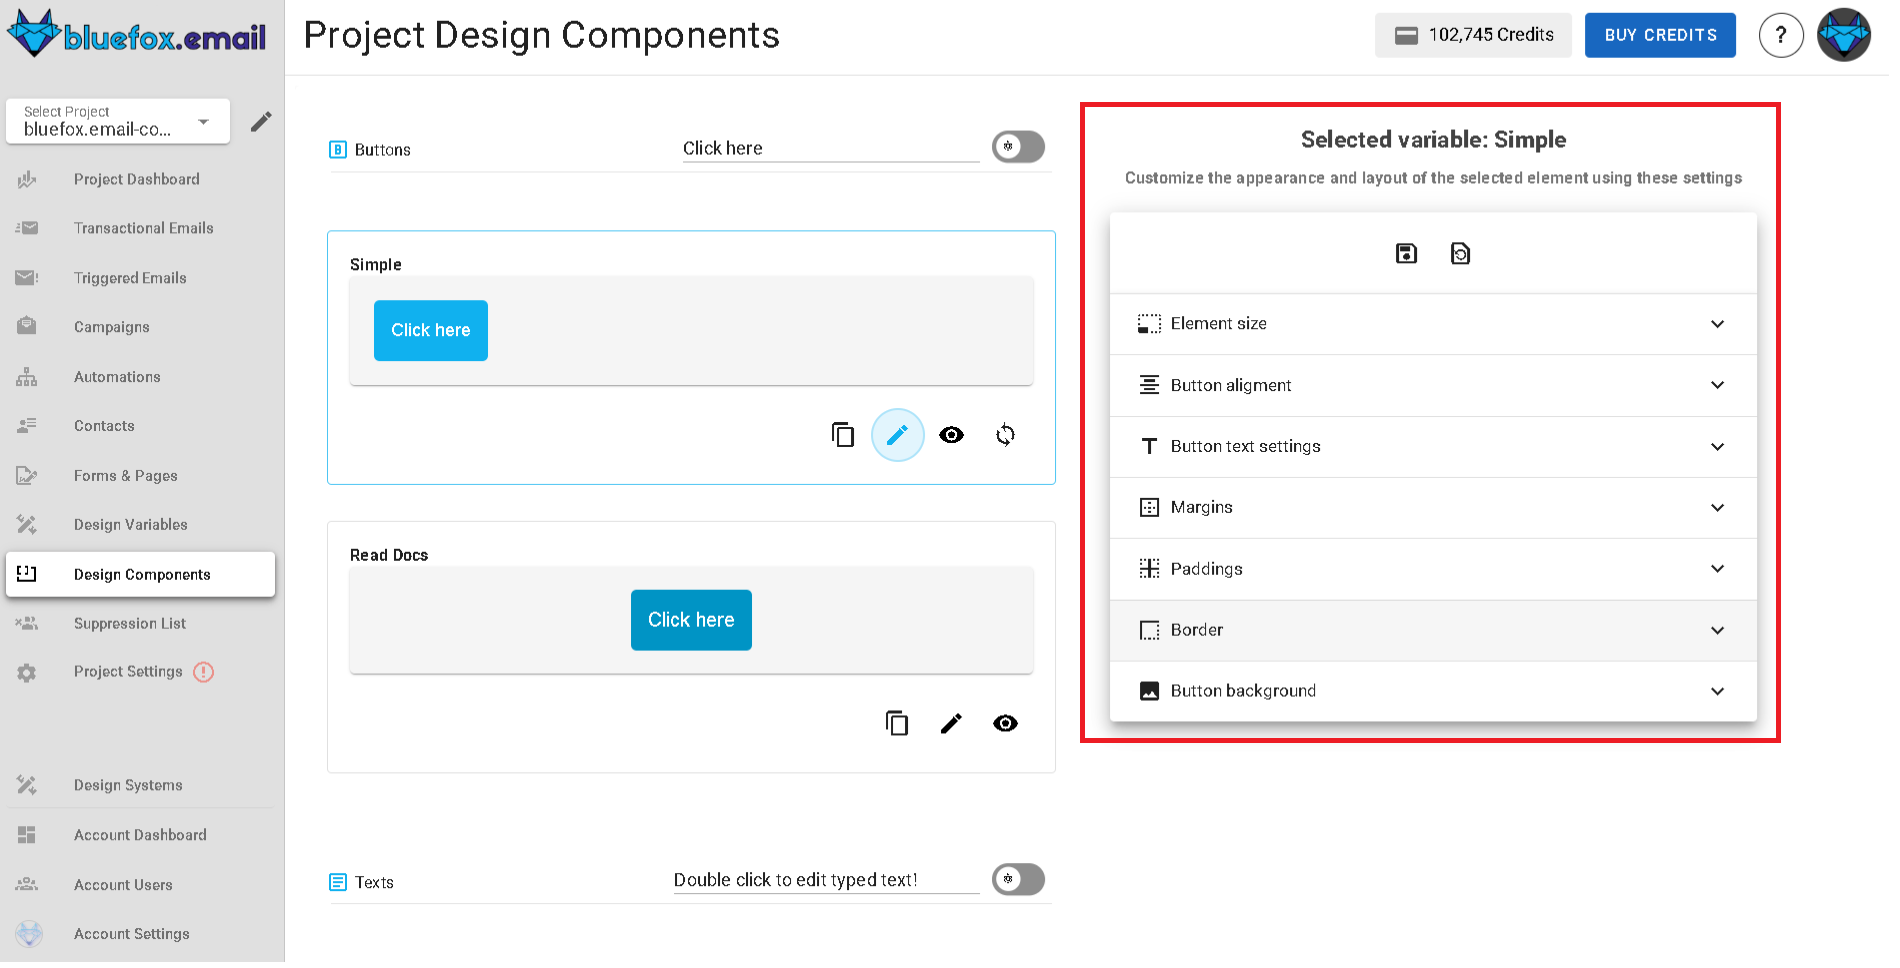1900x968 pixels.
Task: Edit the selected project with the pencil icon
Action: pos(261,122)
